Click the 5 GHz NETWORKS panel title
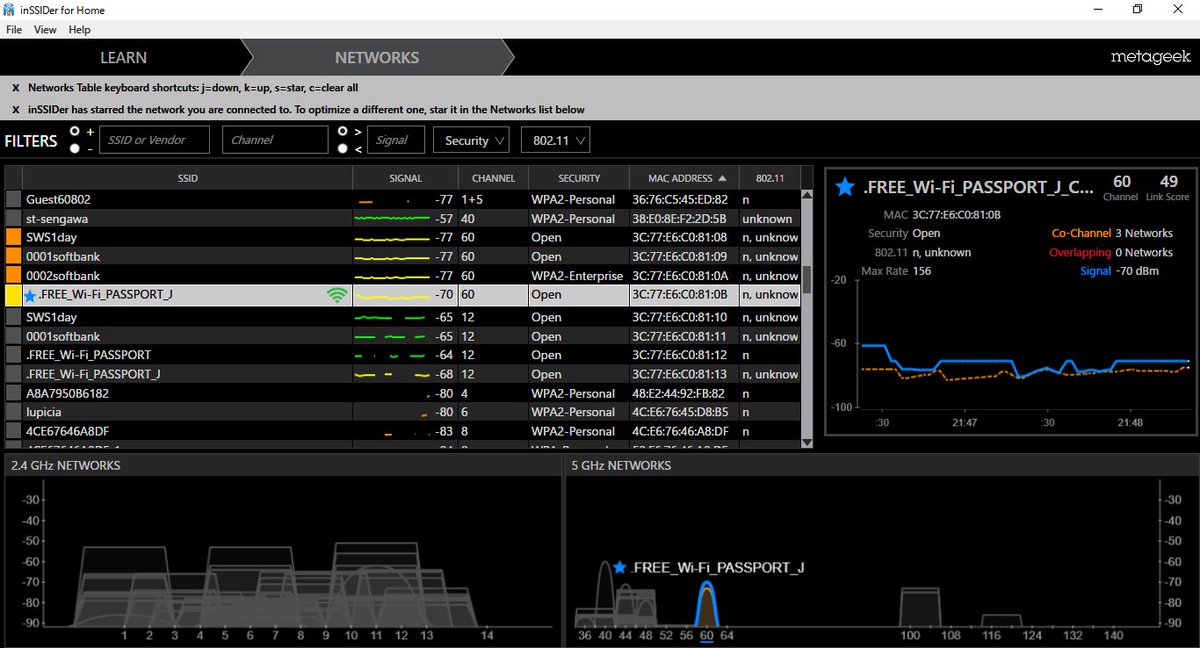This screenshot has width=1200, height=648. 621,466
